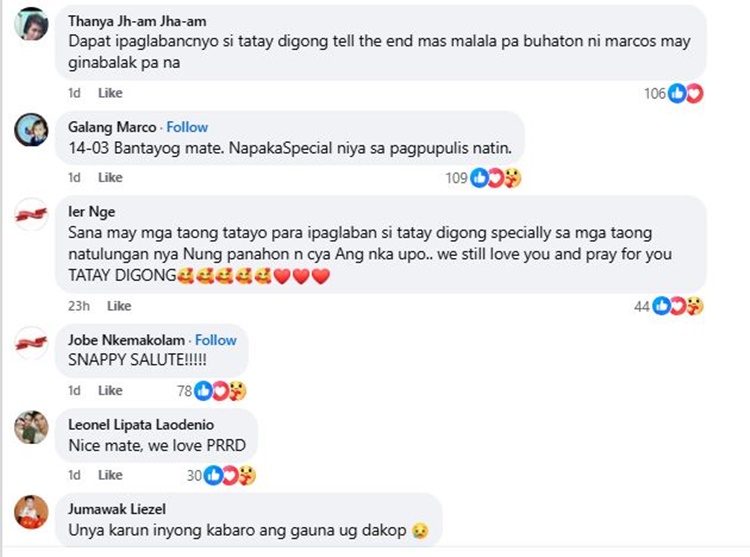This screenshot has width=750, height=557.
Task: Like Galang Marco's Bantayog comment
Action: (110, 177)
